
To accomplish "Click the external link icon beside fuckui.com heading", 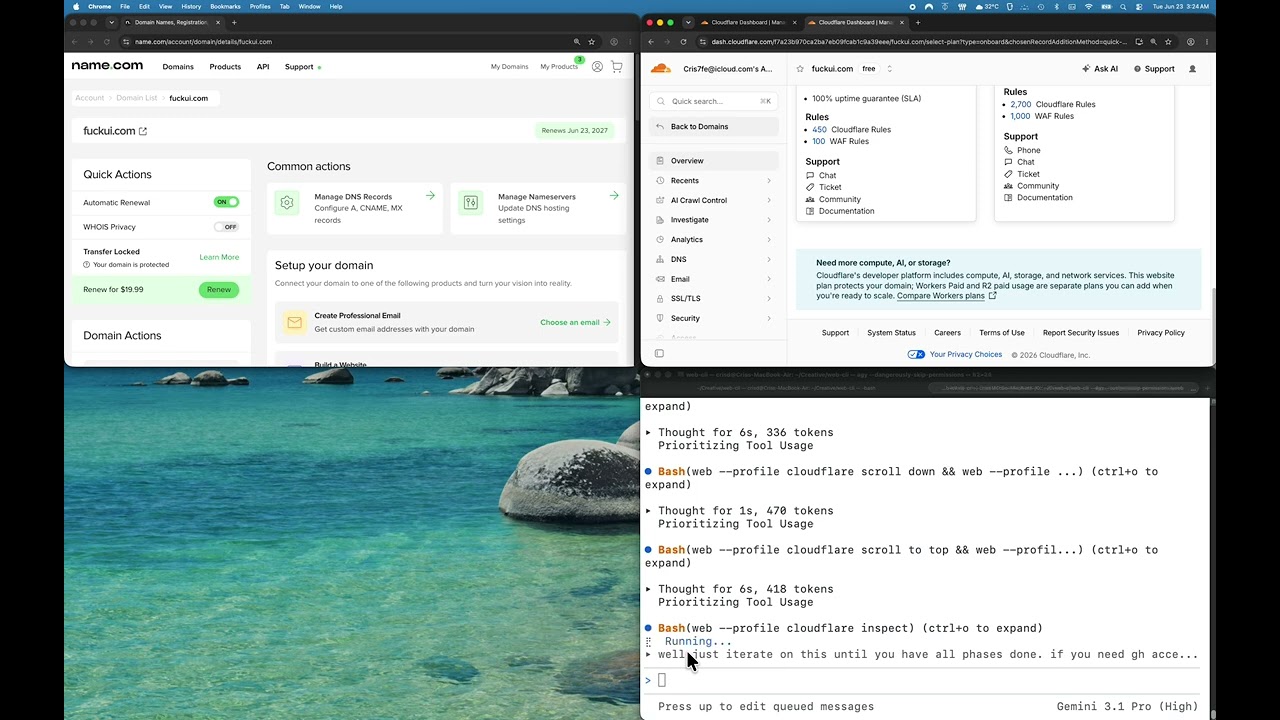I will [x=143, y=131].
